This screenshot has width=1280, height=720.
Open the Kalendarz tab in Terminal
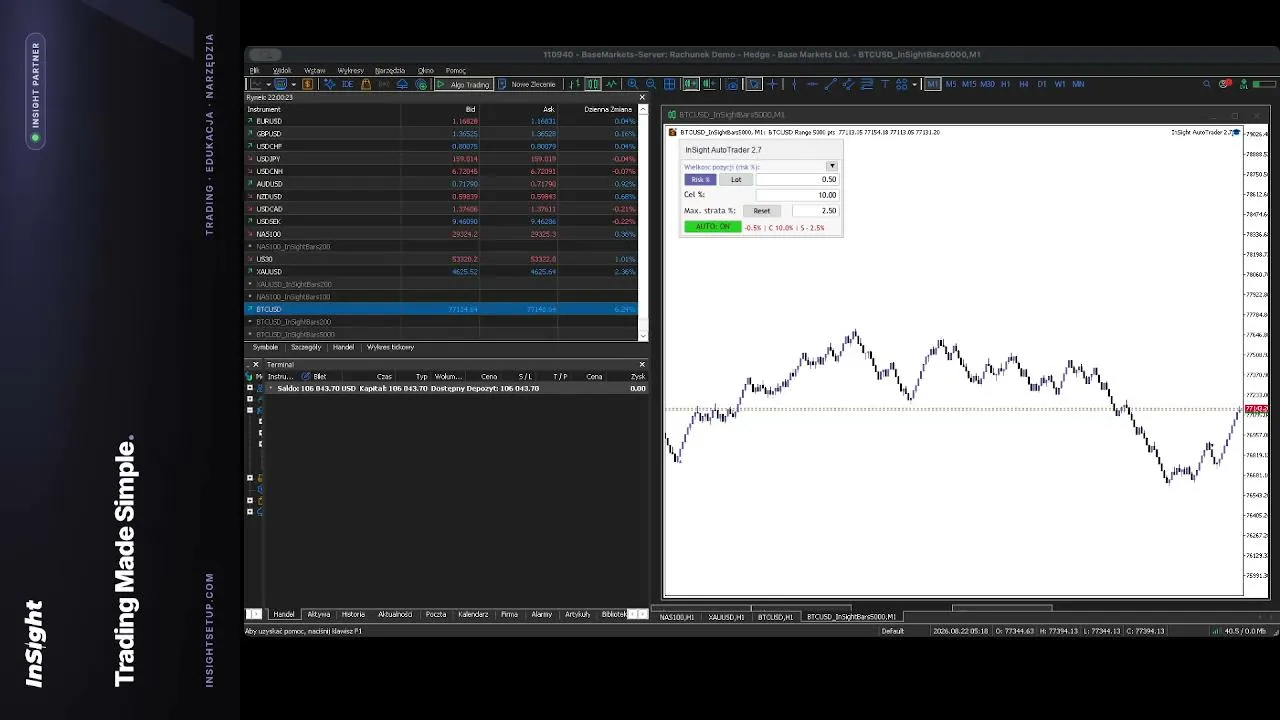click(473, 614)
